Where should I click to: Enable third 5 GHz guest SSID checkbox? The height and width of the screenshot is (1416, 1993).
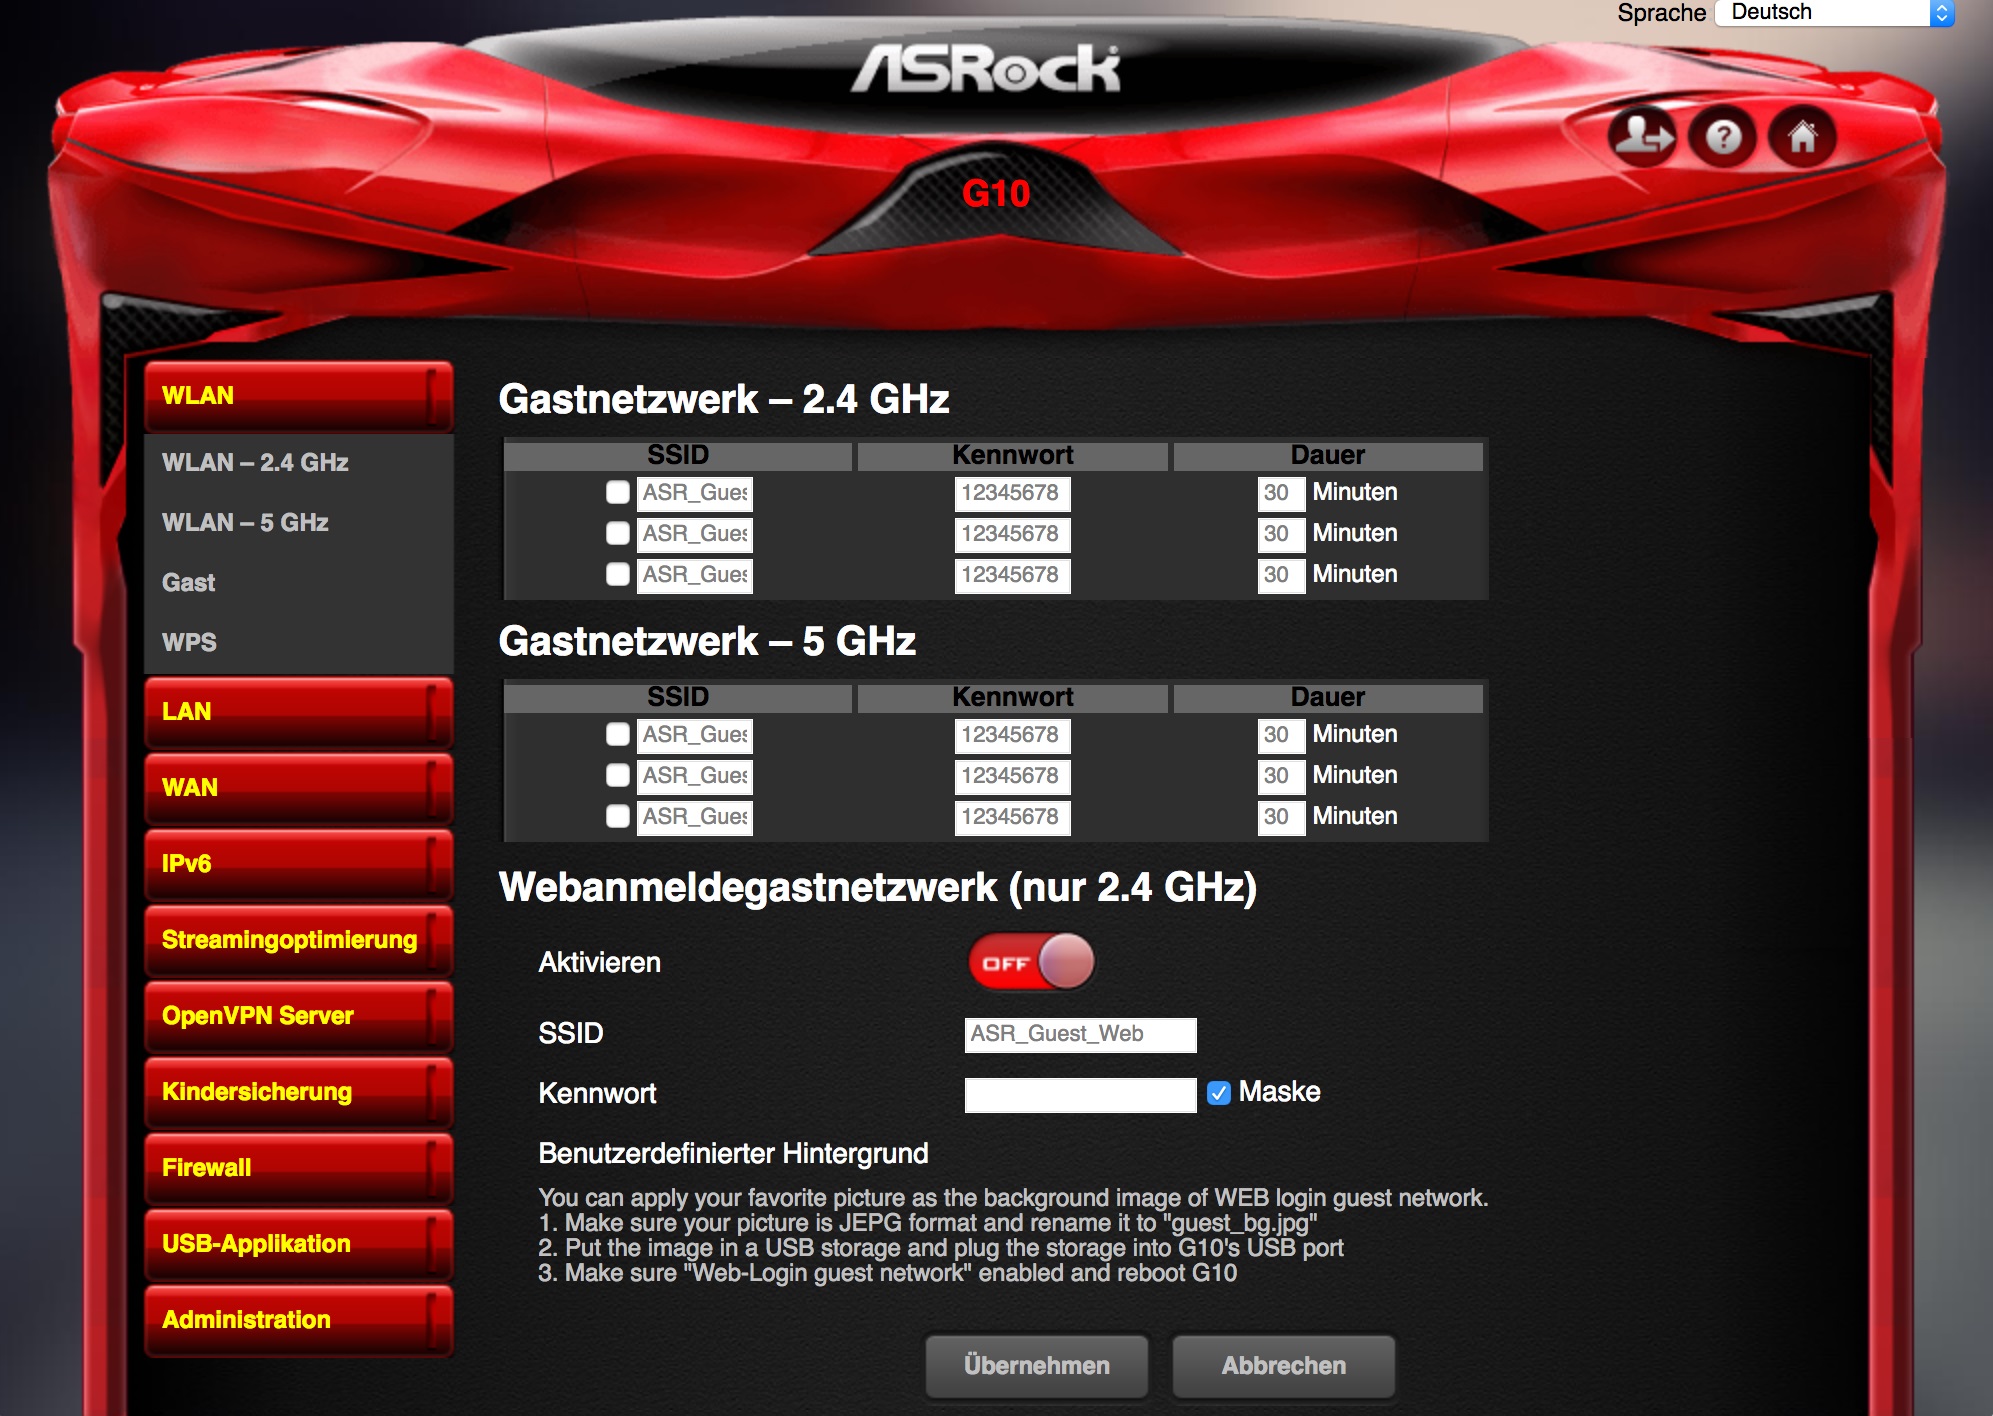[618, 816]
